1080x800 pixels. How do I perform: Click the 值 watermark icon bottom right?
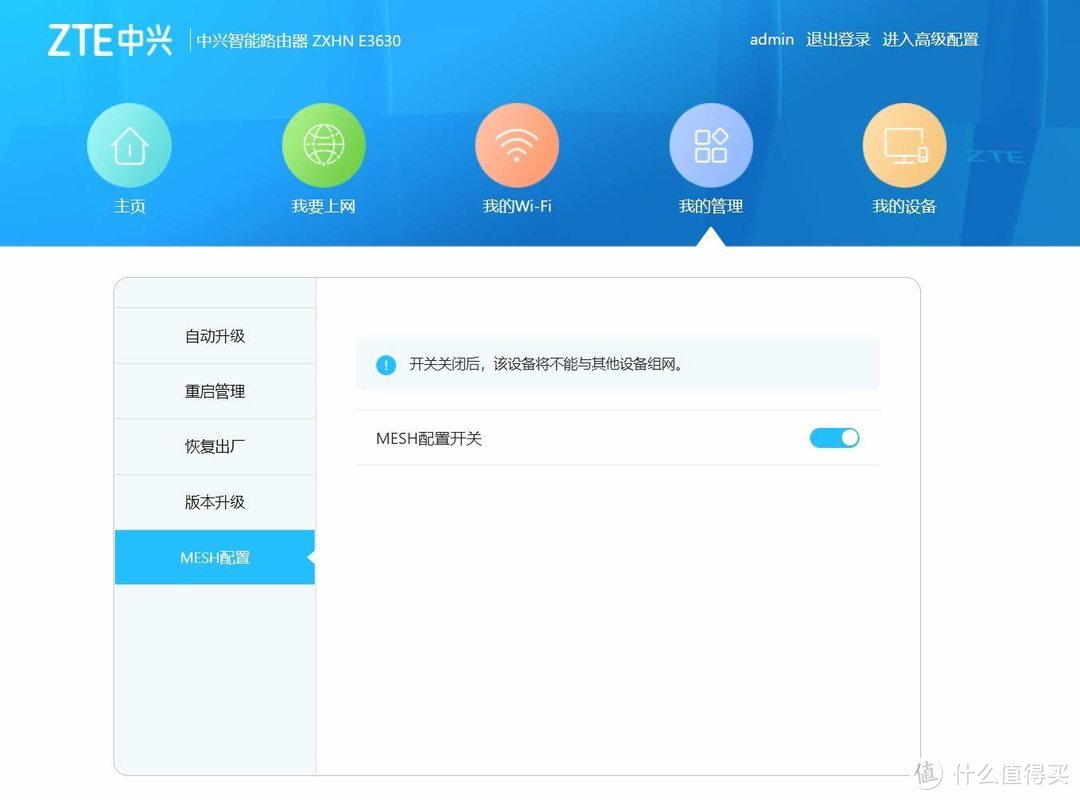click(x=924, y=775)
